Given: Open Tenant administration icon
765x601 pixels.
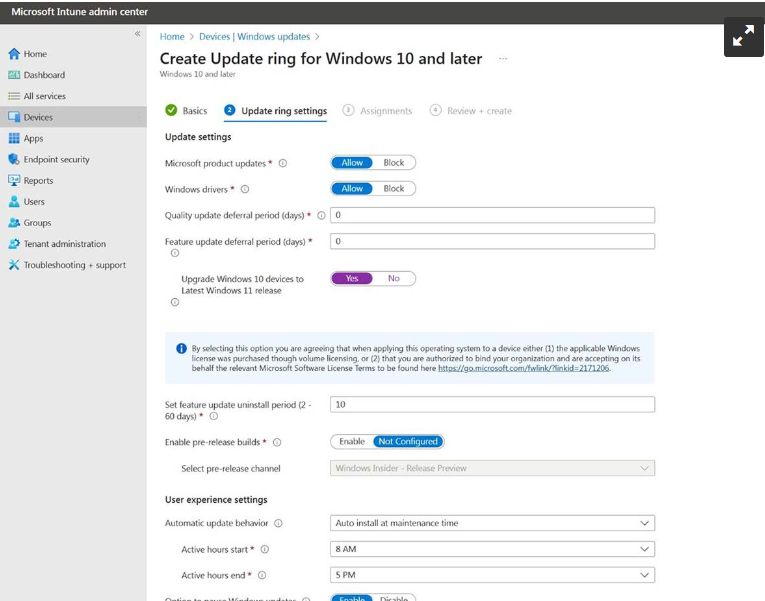Looking at the screenshot, I should point(14,244).
